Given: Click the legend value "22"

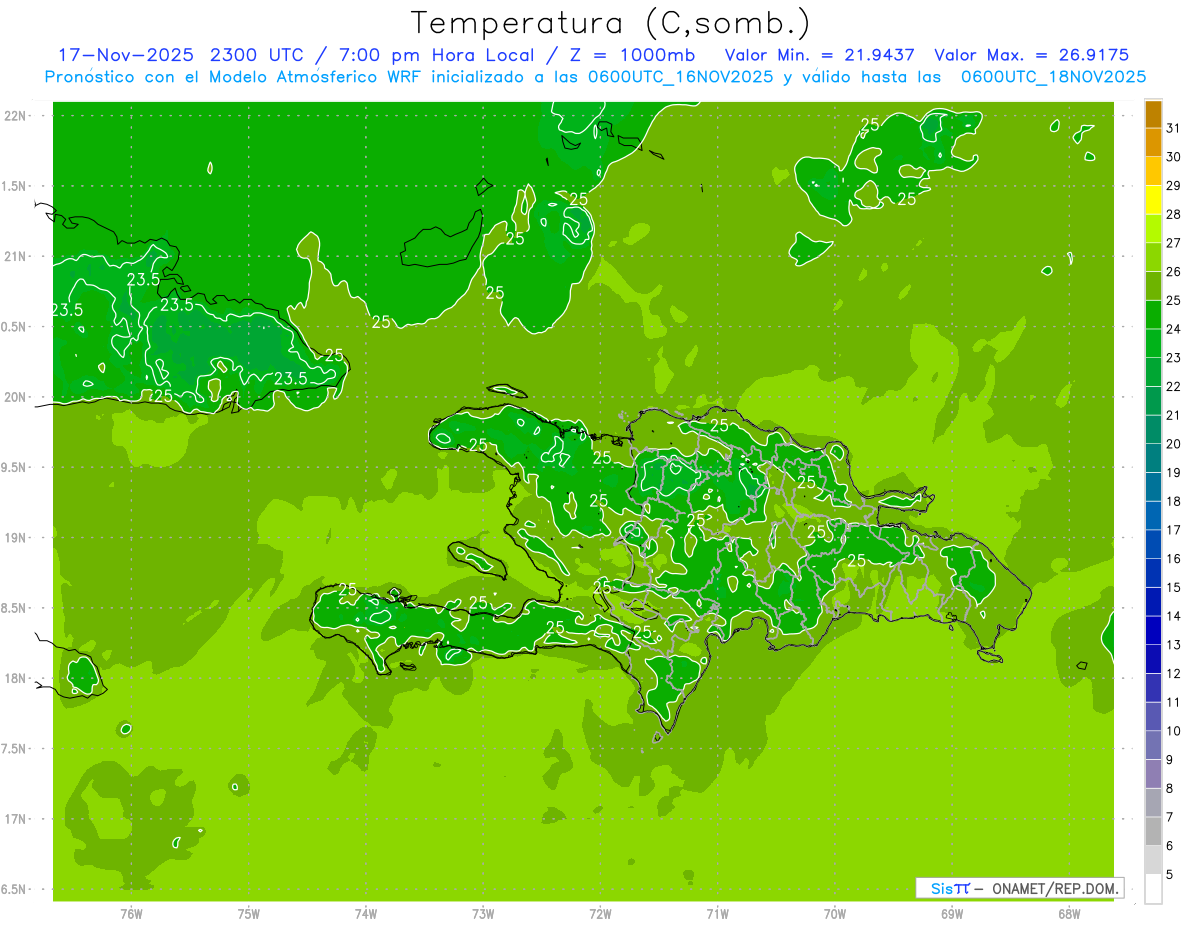Looking at the screenshot, I should point(1173,387).
